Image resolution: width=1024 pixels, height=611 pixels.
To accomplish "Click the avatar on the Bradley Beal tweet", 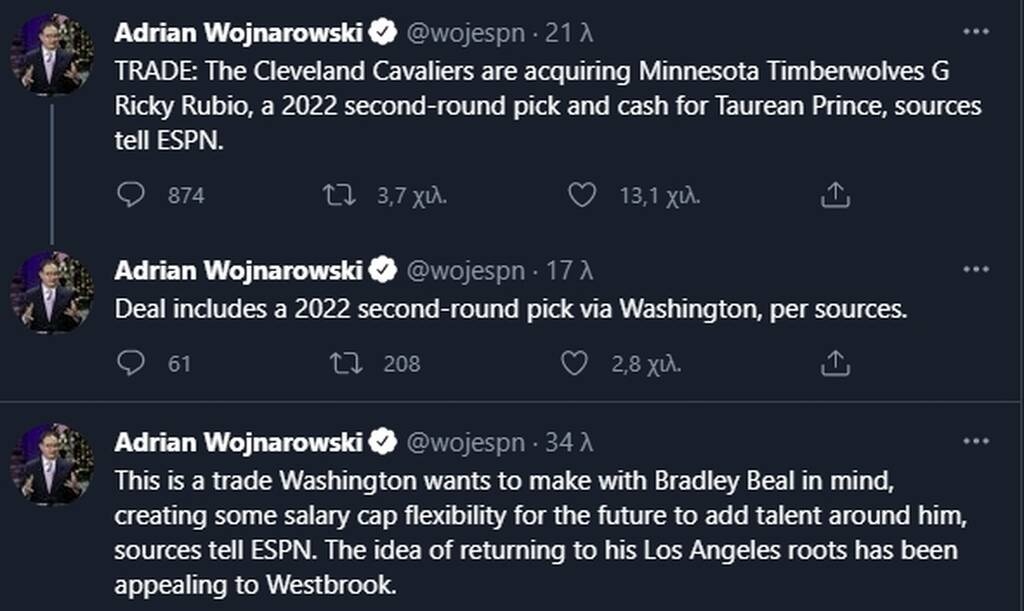I will [51, 464].
